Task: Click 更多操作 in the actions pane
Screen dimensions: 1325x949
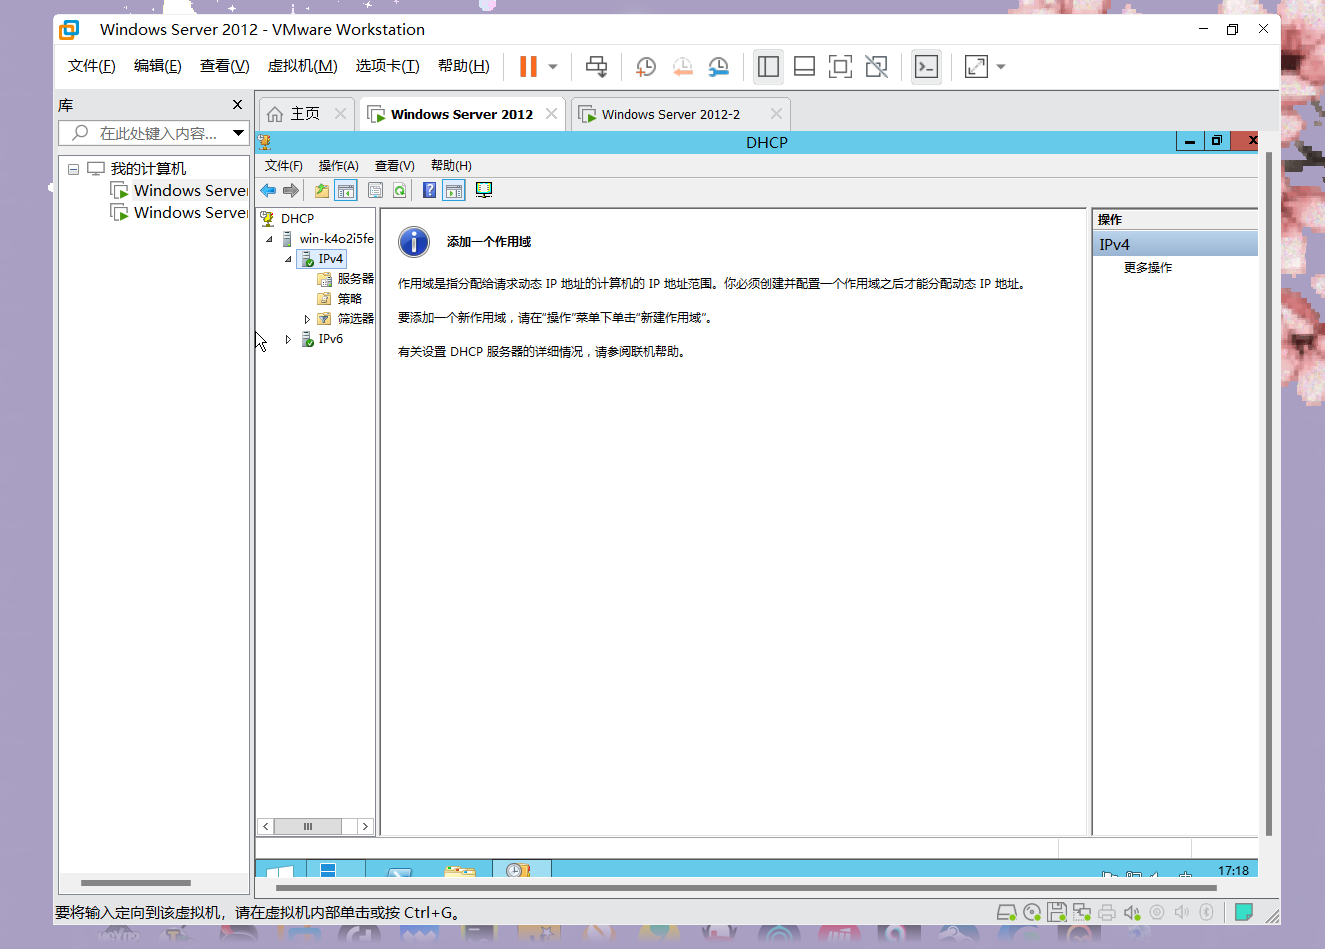Action: [x=1148, y=268]
